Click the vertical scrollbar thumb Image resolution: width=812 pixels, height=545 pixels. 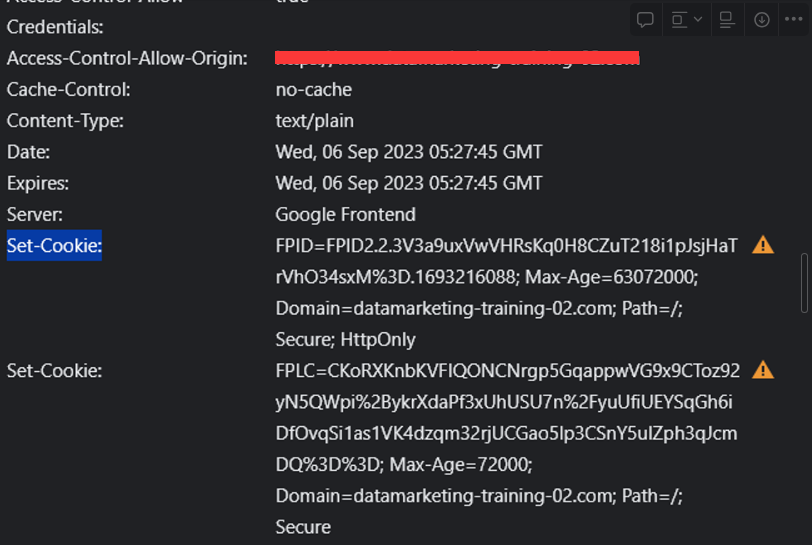click(804, 283)
